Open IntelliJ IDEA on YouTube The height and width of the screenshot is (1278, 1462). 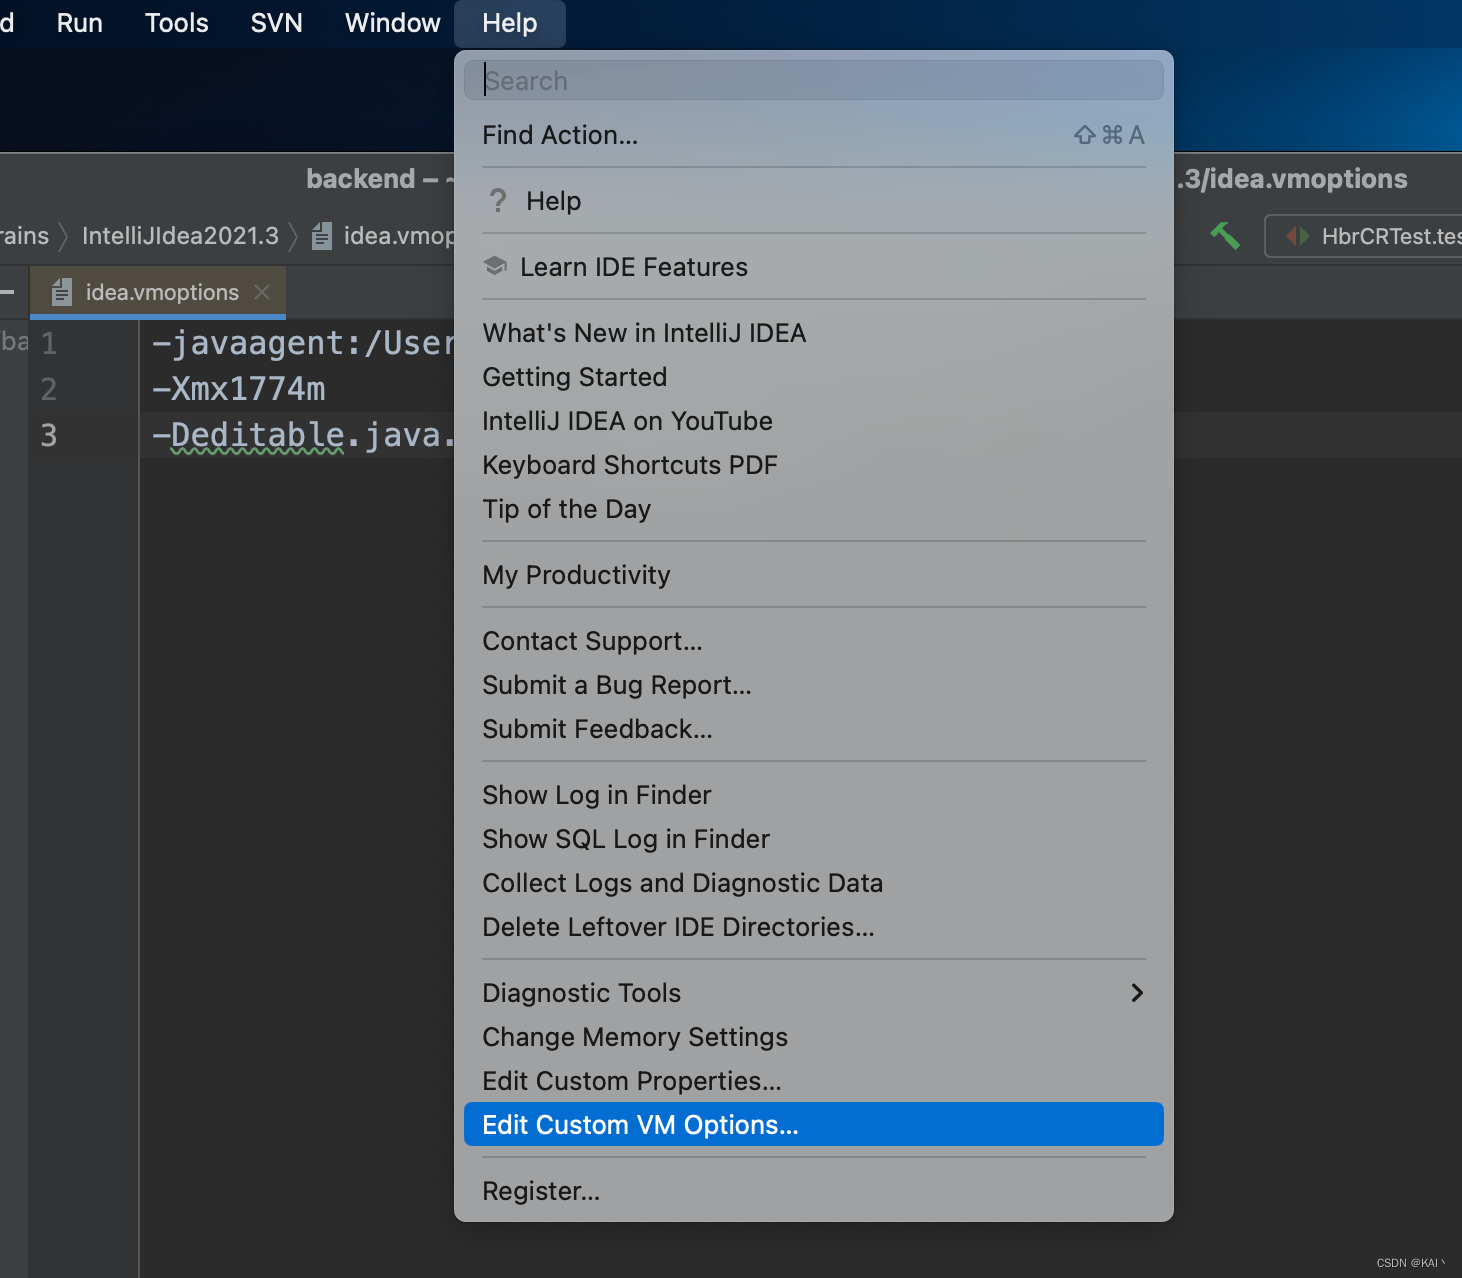click(814, 421)
